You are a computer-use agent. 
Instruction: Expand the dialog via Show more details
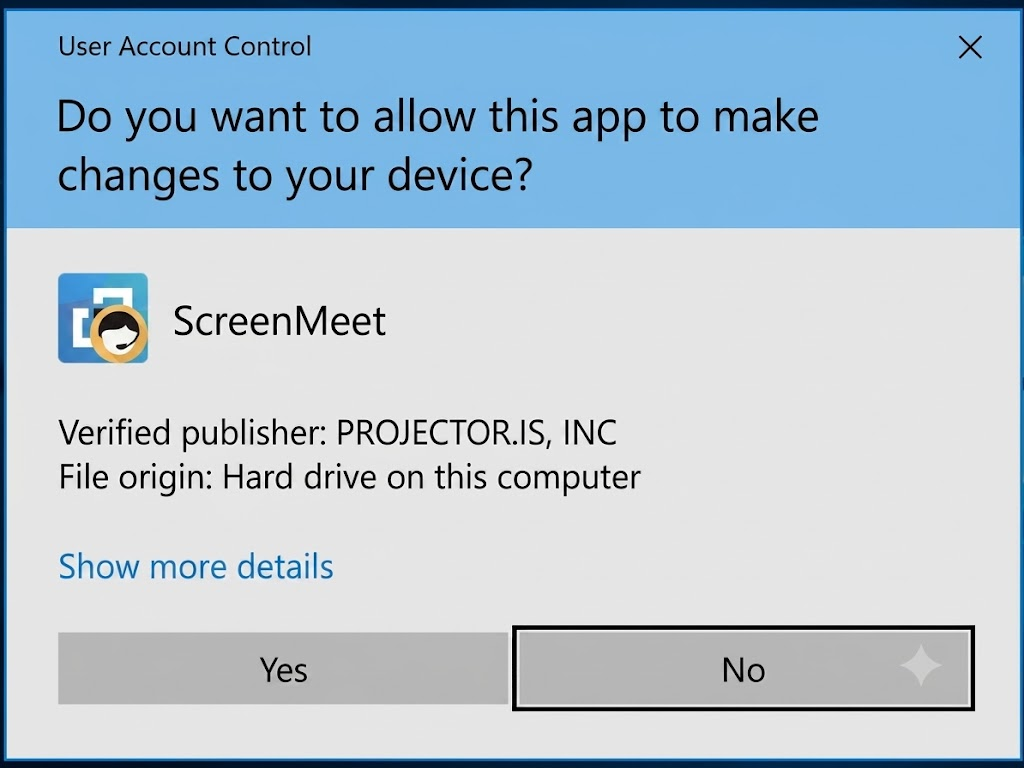coord(196,566)
